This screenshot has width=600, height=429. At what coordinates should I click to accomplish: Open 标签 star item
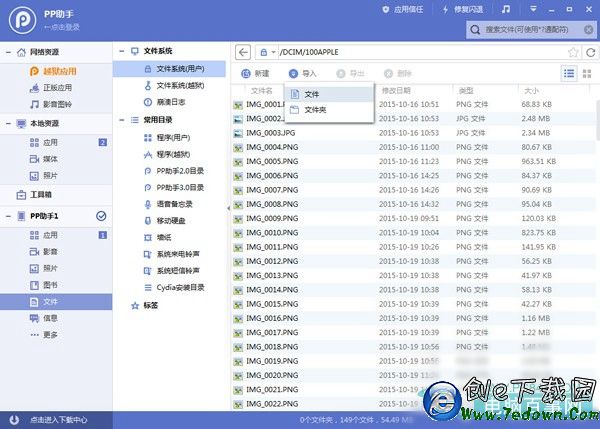coord(144,305)
